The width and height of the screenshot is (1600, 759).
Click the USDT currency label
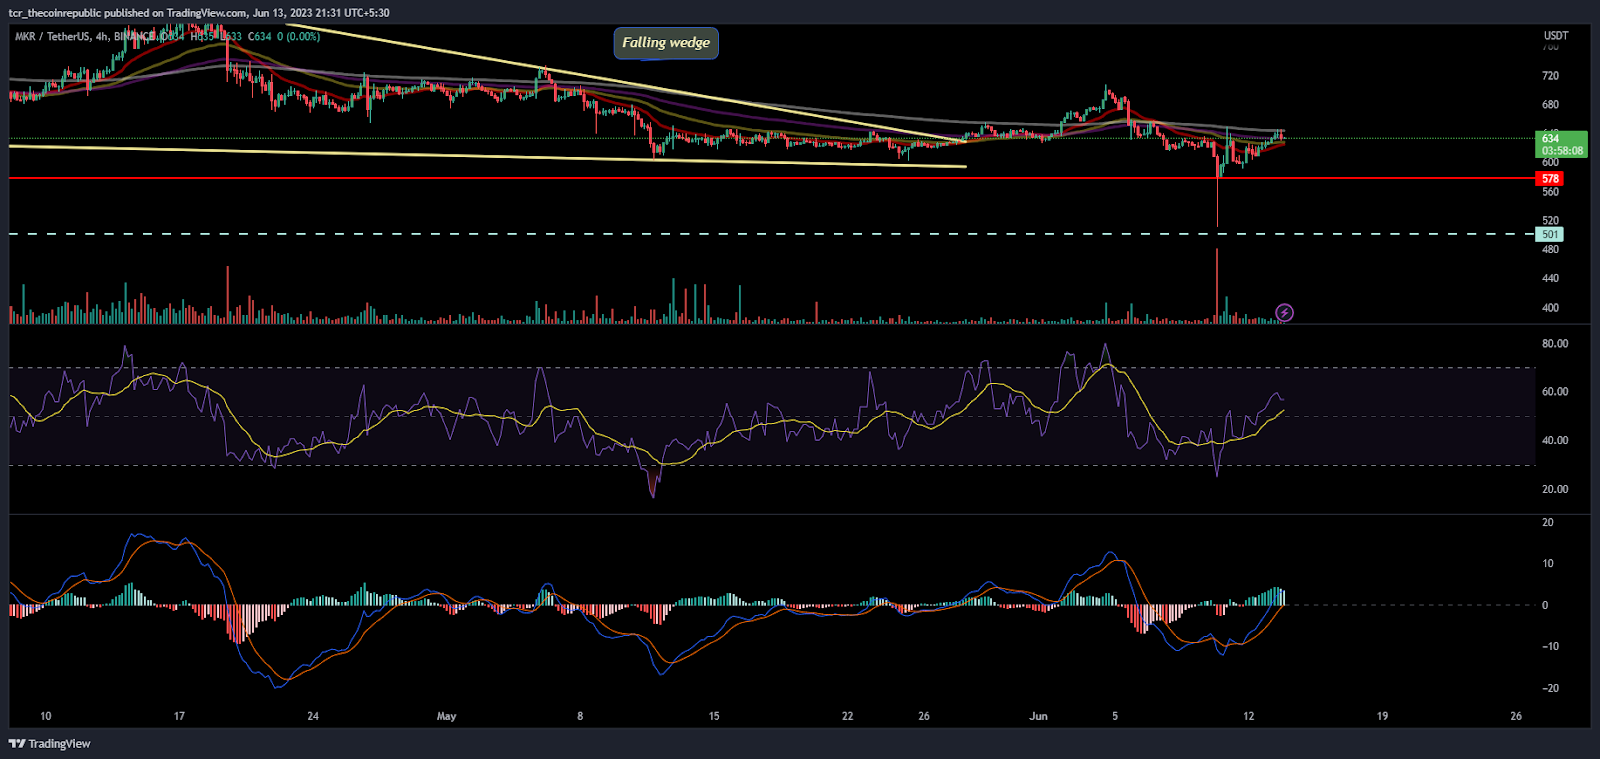1555,36
